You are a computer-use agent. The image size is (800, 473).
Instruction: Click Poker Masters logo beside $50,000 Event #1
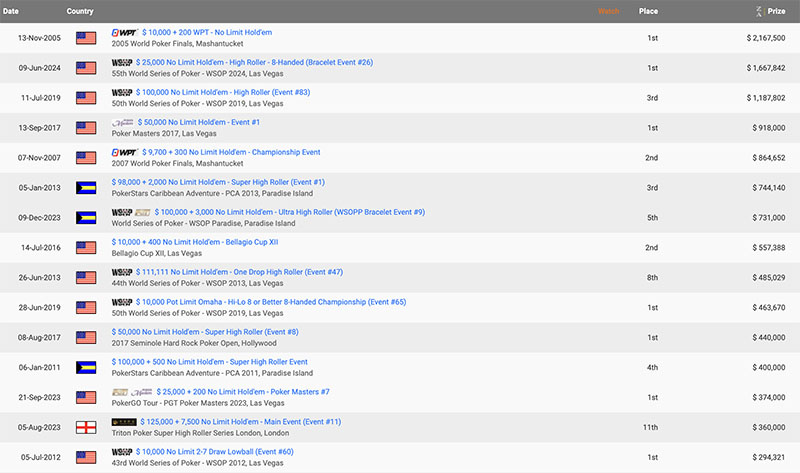(122, 123)
